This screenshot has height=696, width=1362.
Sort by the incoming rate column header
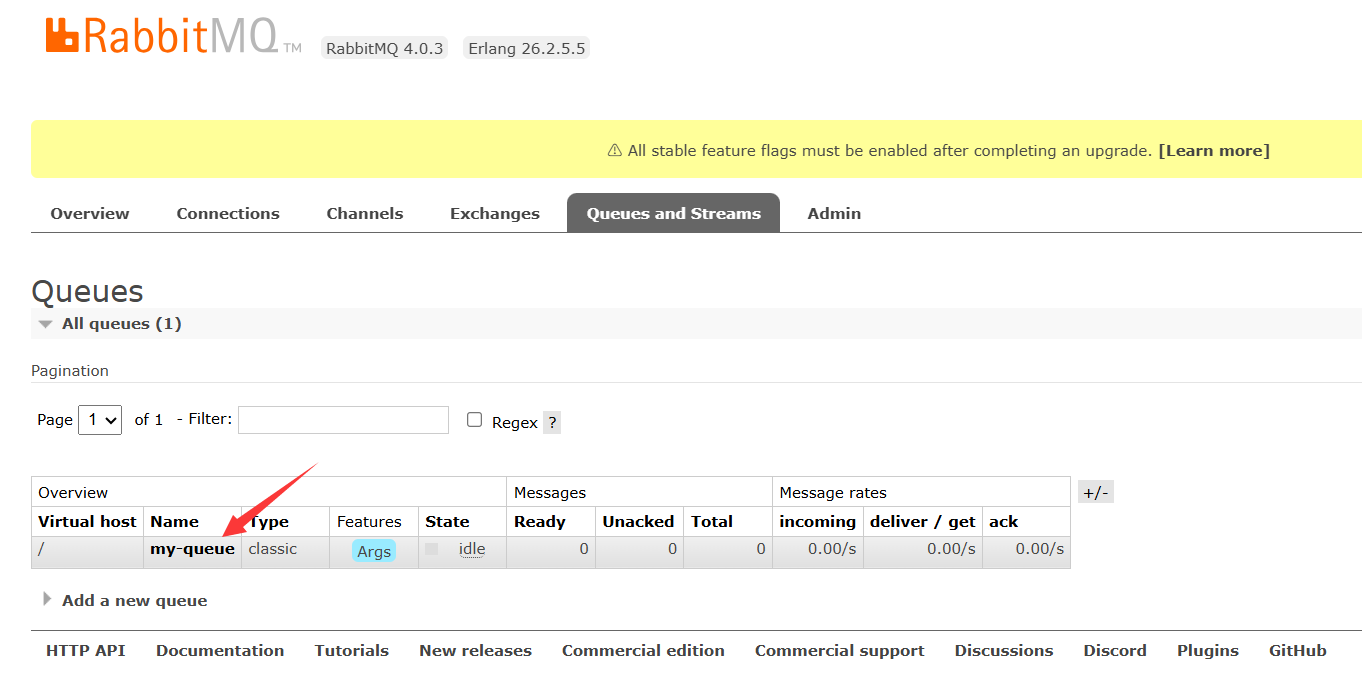point(817,522)
